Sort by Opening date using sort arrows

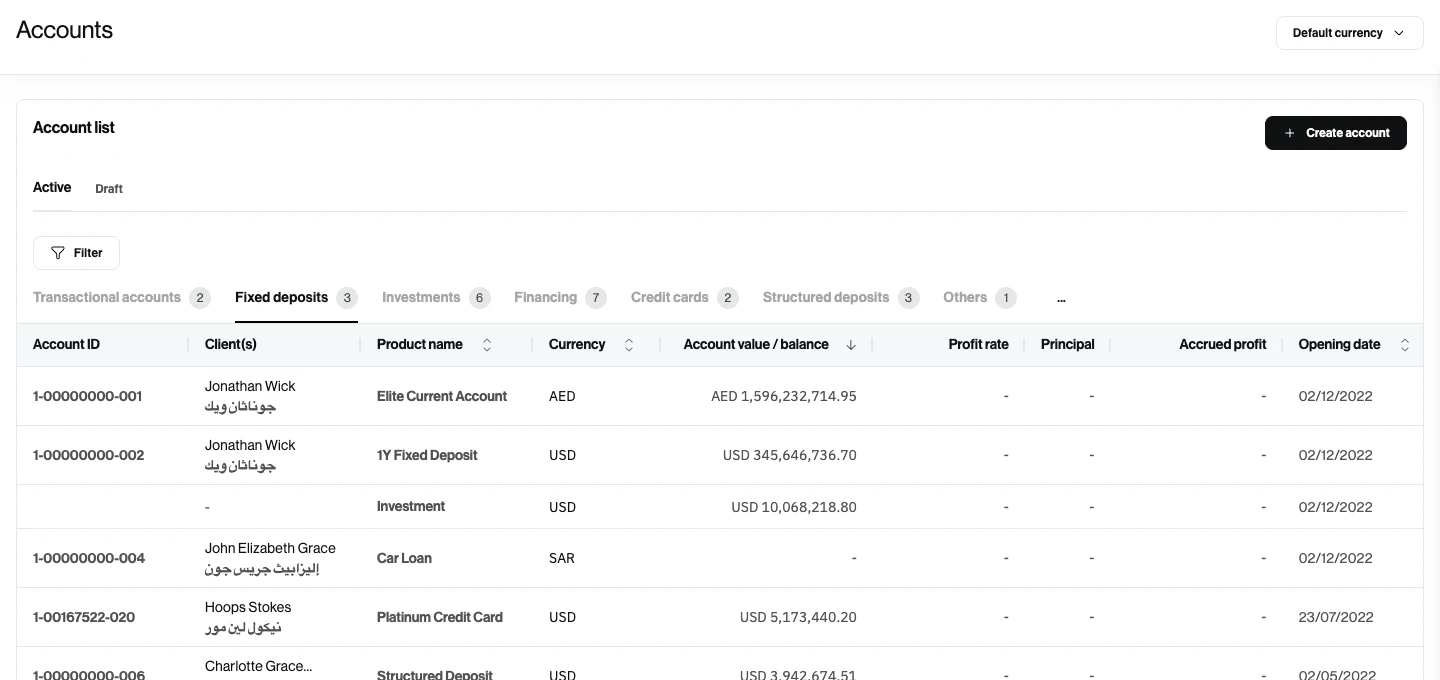coord(1405,345)
